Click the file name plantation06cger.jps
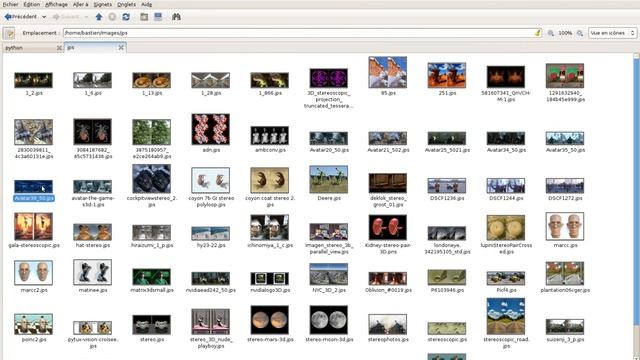This screenshot has width=640, height=360. click(x=565, y=290)
